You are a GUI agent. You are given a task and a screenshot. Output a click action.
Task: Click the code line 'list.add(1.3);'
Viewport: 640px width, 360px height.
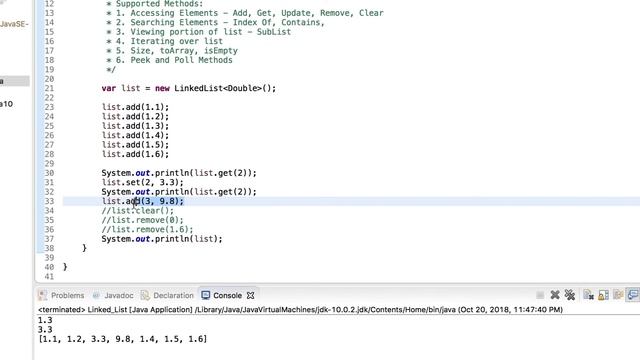coord(135,126)
